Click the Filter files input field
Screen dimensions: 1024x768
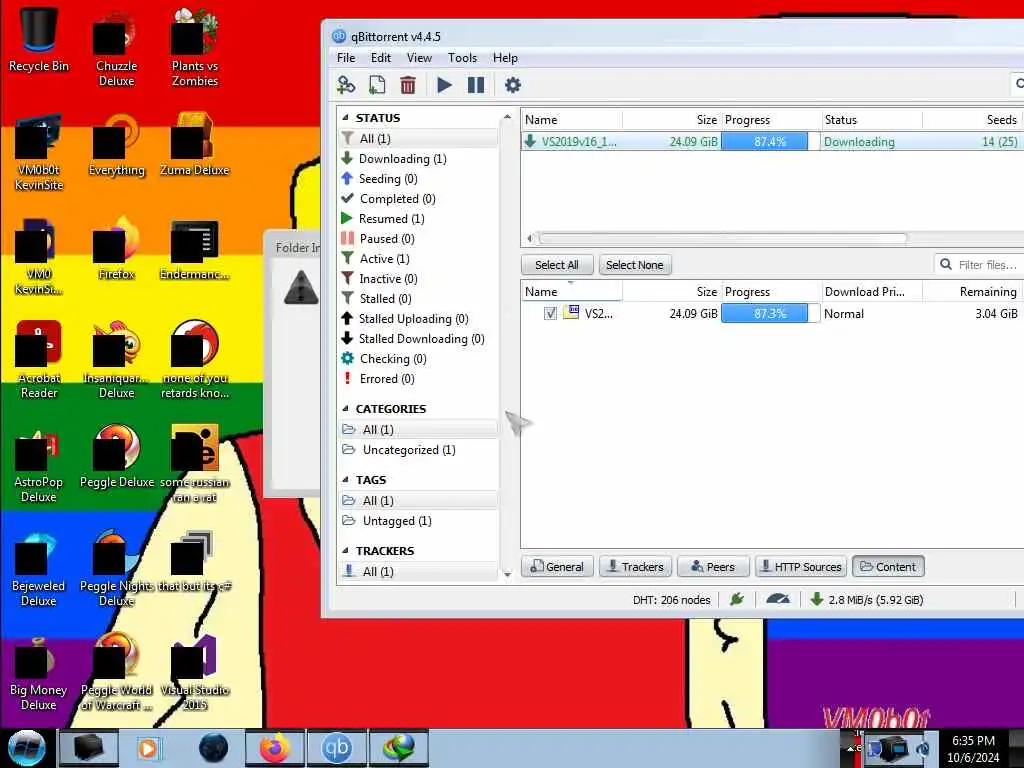980,264
